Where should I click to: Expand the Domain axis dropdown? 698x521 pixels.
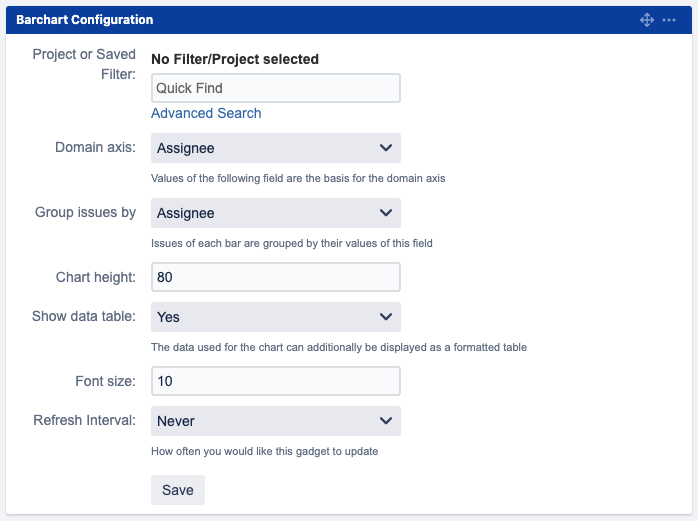[x=275, y=149]
